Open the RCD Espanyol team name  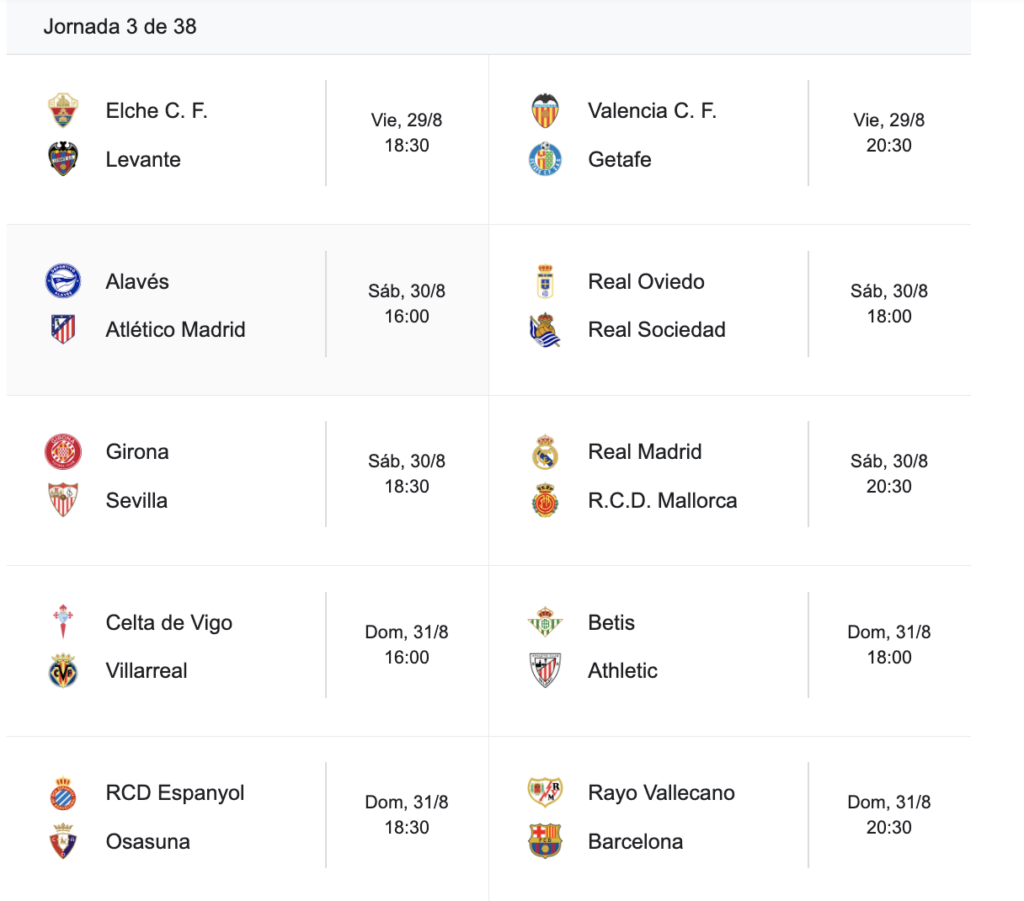(x=175, y=793)
